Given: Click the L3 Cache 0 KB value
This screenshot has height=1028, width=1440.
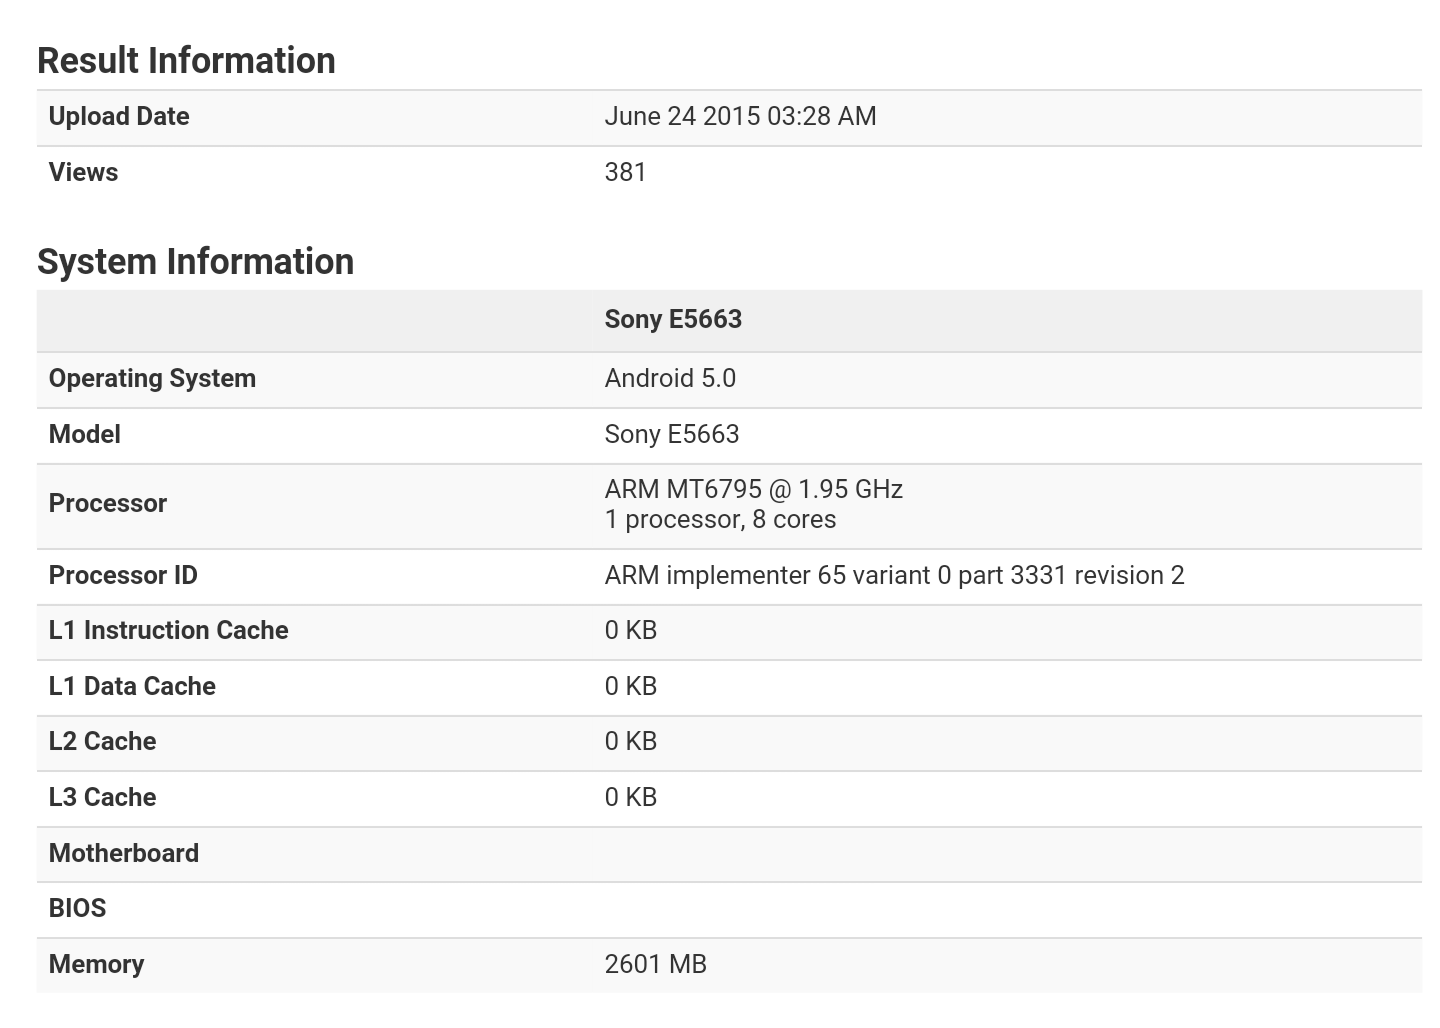Looking at the screenshot, I should click(x=631, y=798).
